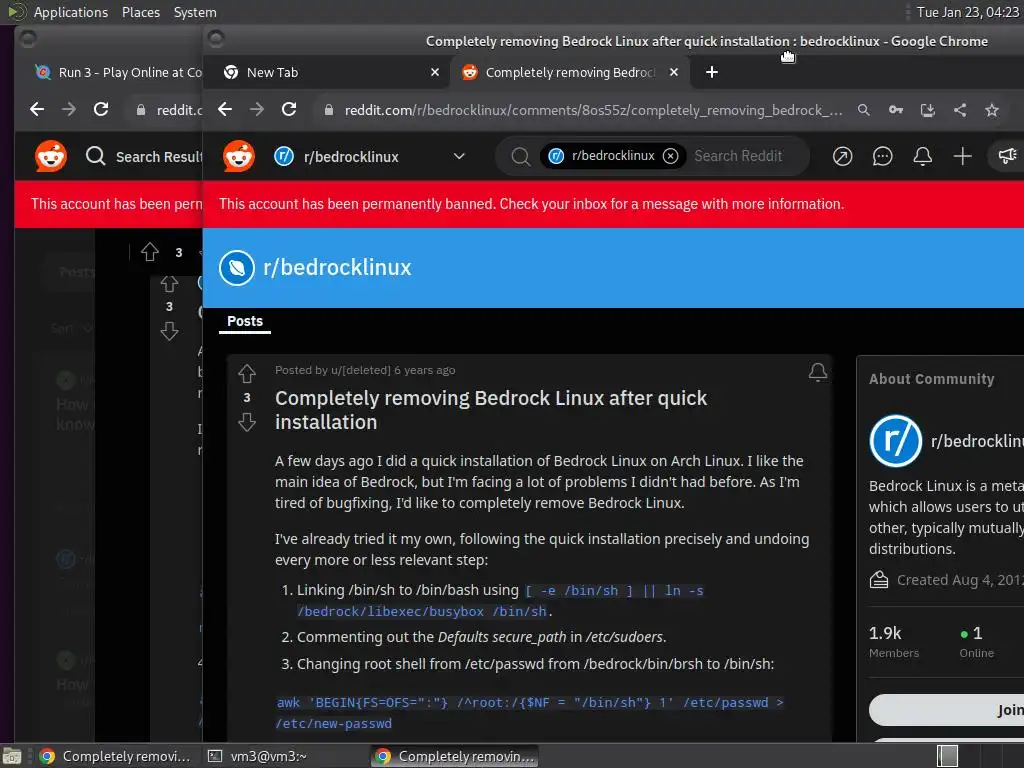The height and width of the screenshot is (768, 1024).
Task: Click the Advertise megaphone icon
Action: coord(1007,155)
